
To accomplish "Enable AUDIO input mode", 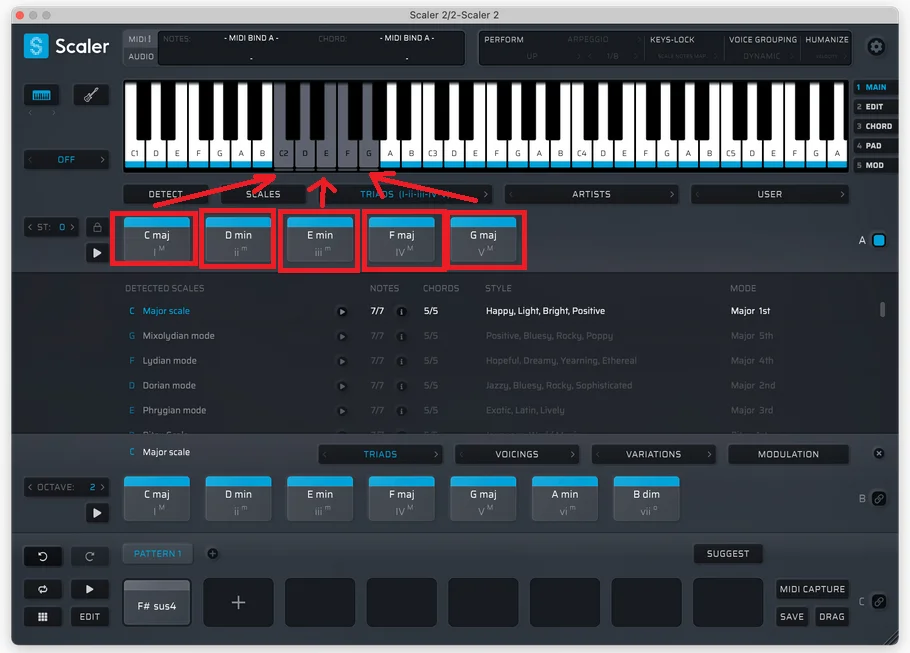I will (x=141, y=56).
